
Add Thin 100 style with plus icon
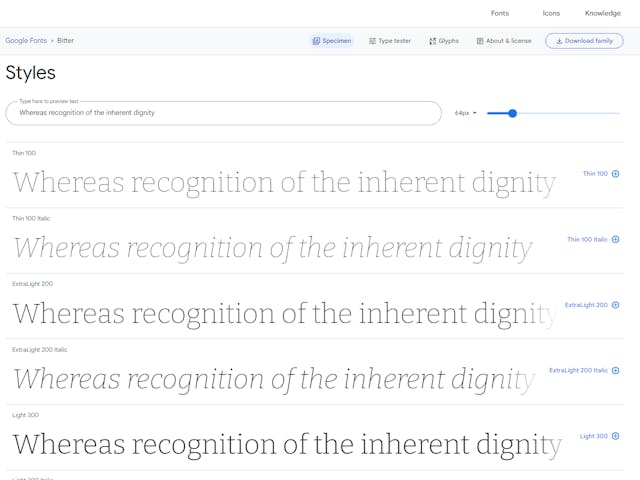click(x=616, y=174)
